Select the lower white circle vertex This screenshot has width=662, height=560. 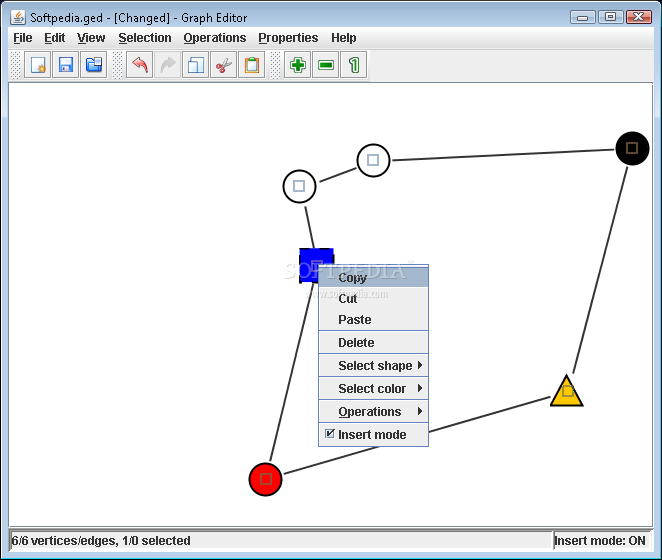[299, 186]
